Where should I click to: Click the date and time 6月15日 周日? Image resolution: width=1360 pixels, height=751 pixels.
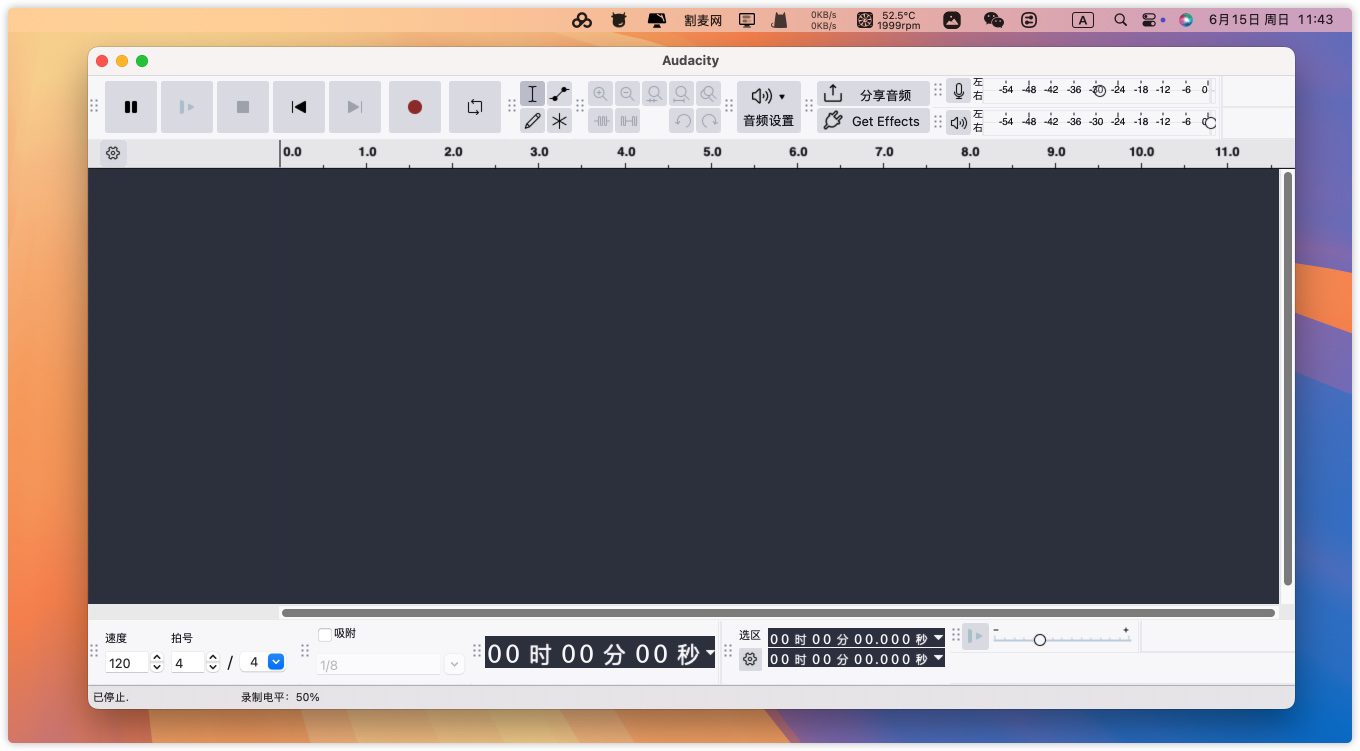point(1249,20)
